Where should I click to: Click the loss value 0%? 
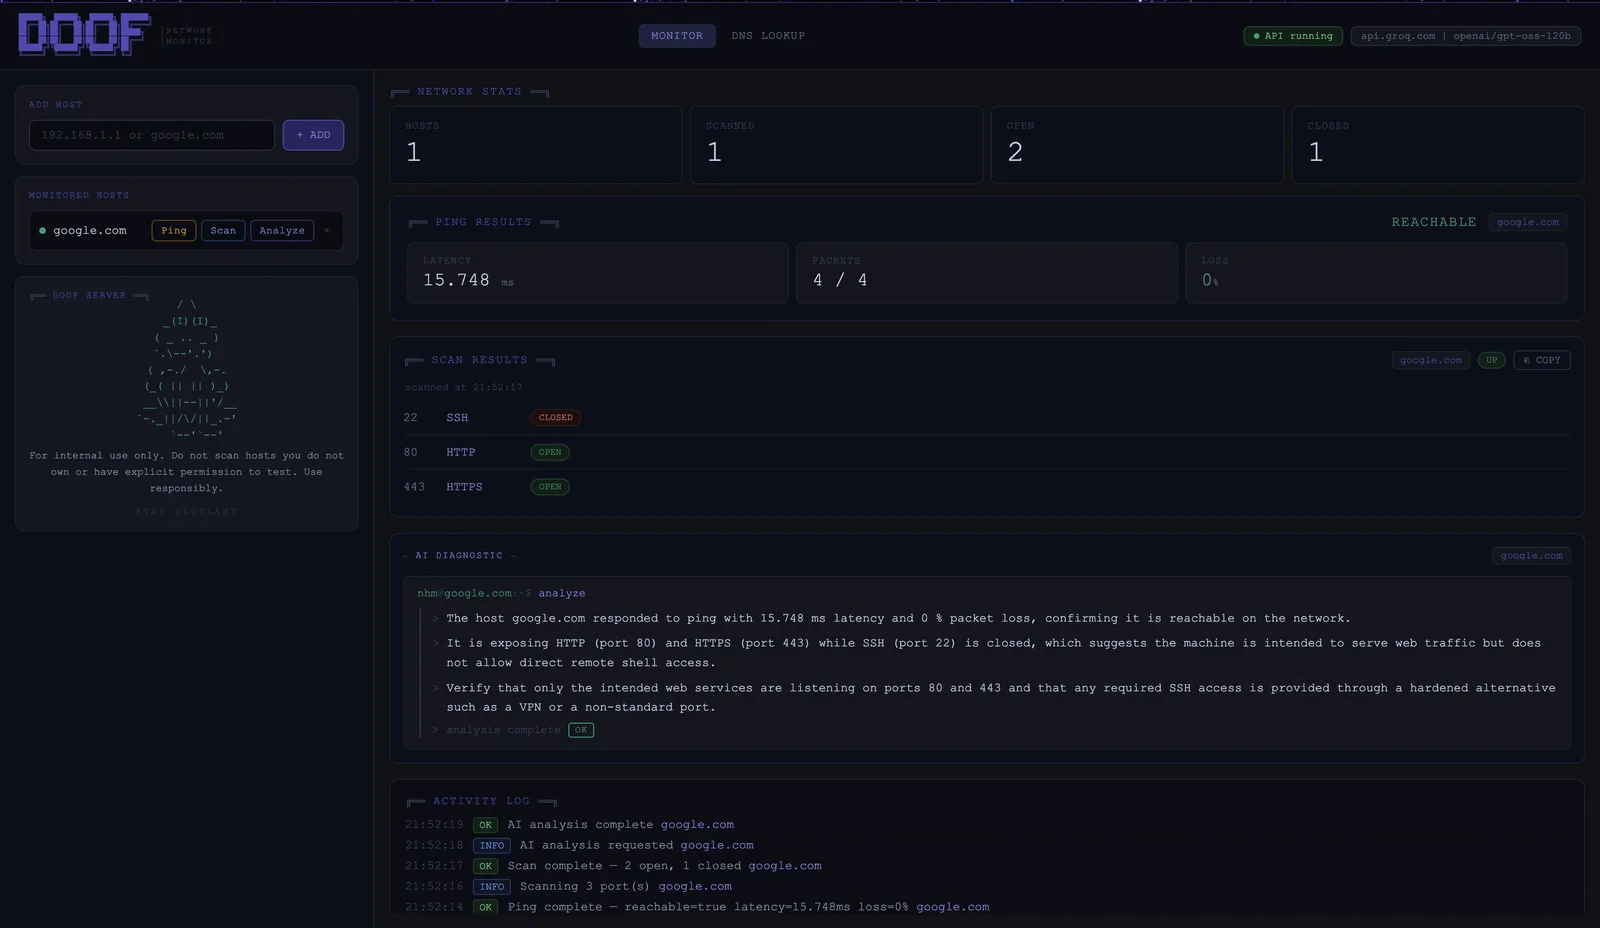coord(1210,281)
